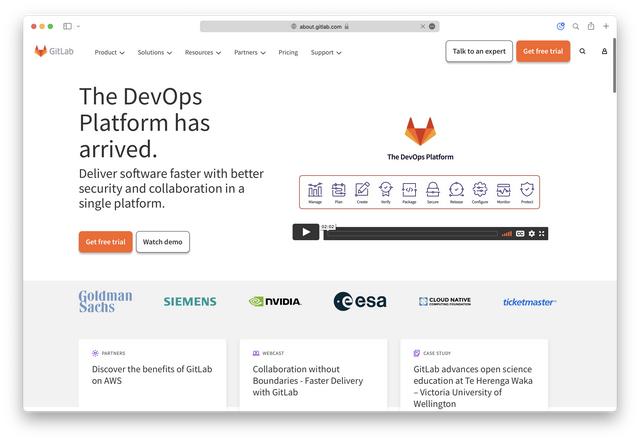Open the Protect stage icon
Viewport: 640px width, 442px height.
[527, 193]
